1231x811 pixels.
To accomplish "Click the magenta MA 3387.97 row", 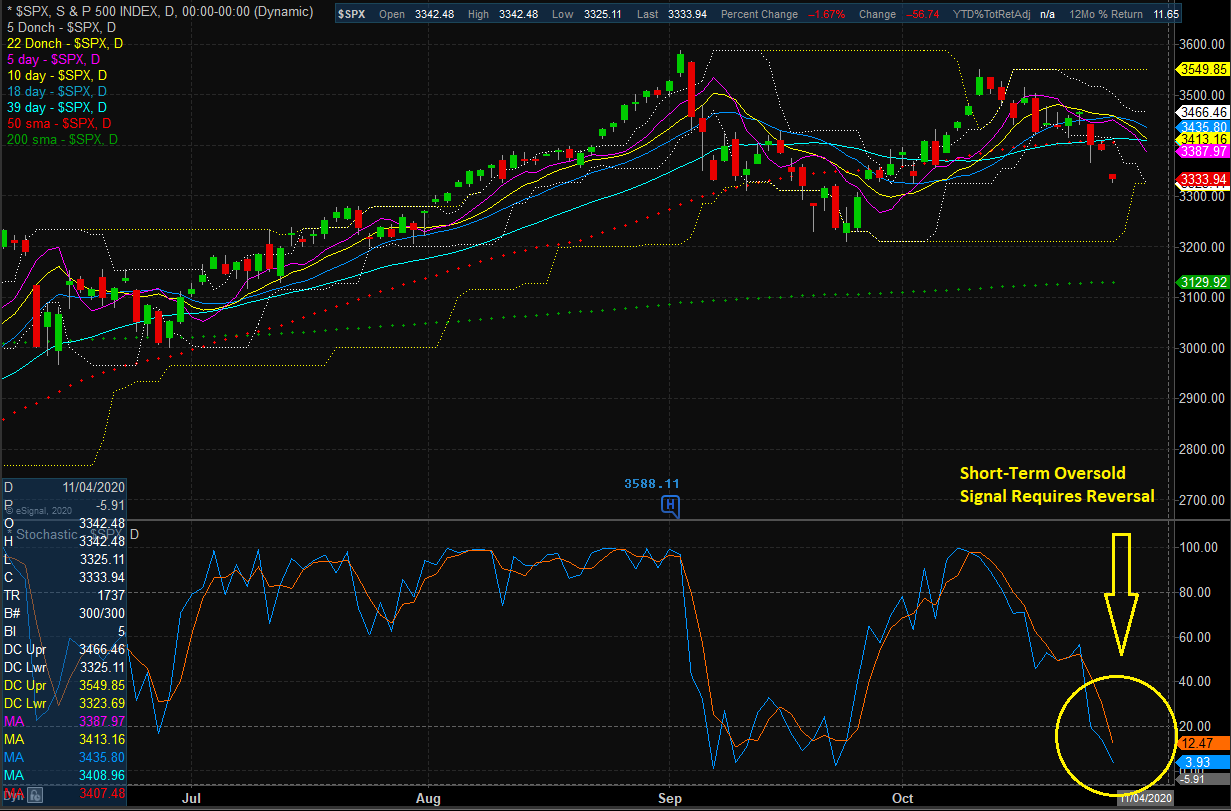I will click(63, 720).
